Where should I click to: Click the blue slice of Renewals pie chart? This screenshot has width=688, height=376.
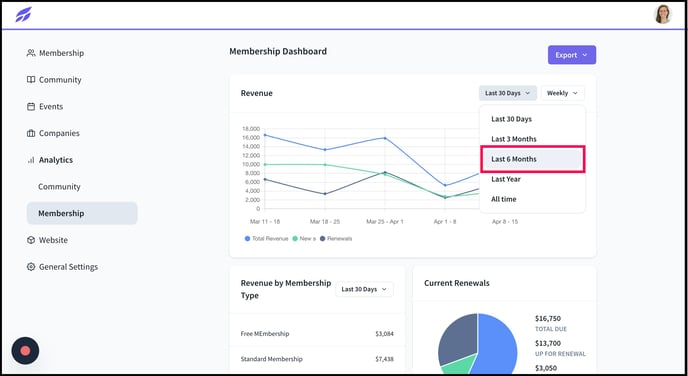point(498,344)
